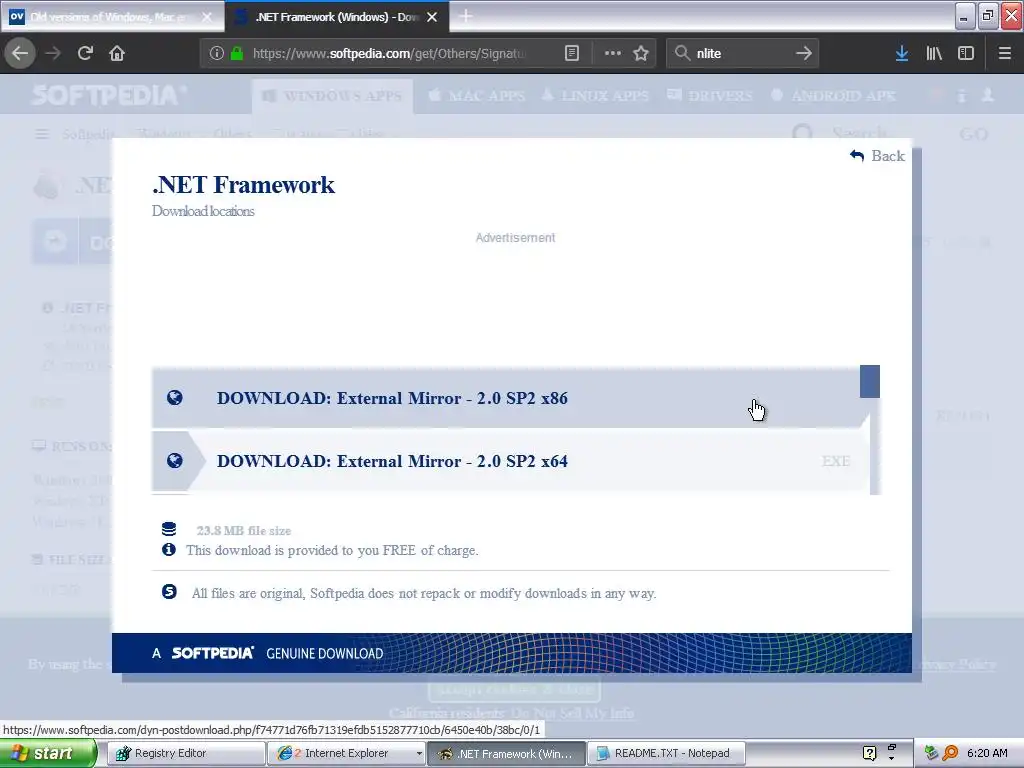This screenshot has width=1024, height=768.
Task: Download External Mirror 2.0 SP2 x64
Action: coord(511,461)
